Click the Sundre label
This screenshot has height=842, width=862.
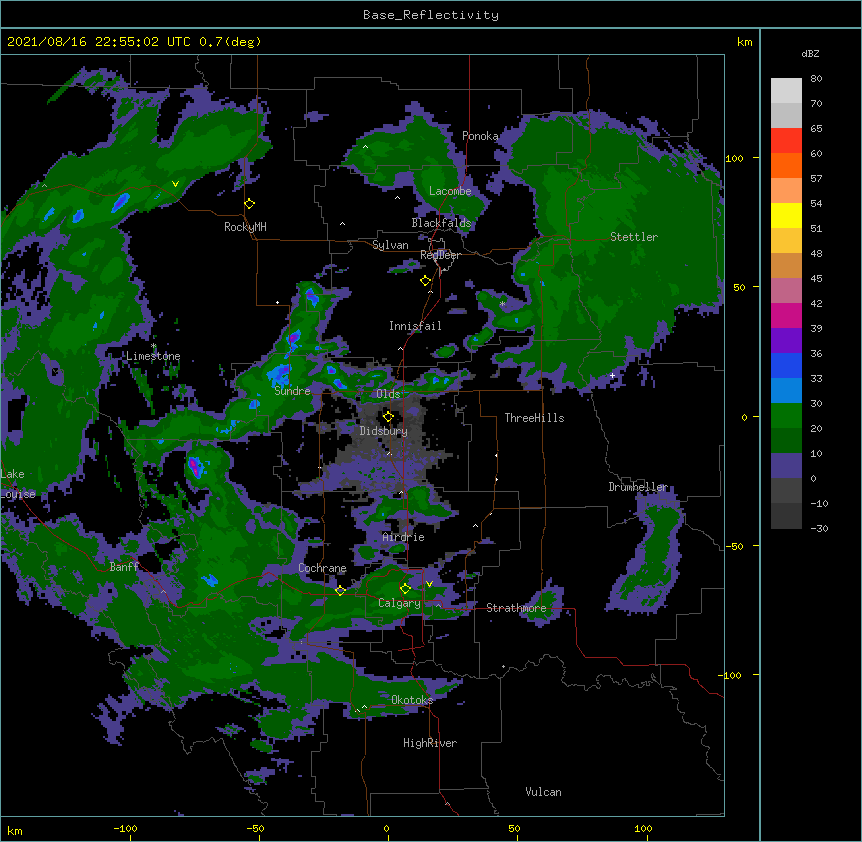click(292, 391)
